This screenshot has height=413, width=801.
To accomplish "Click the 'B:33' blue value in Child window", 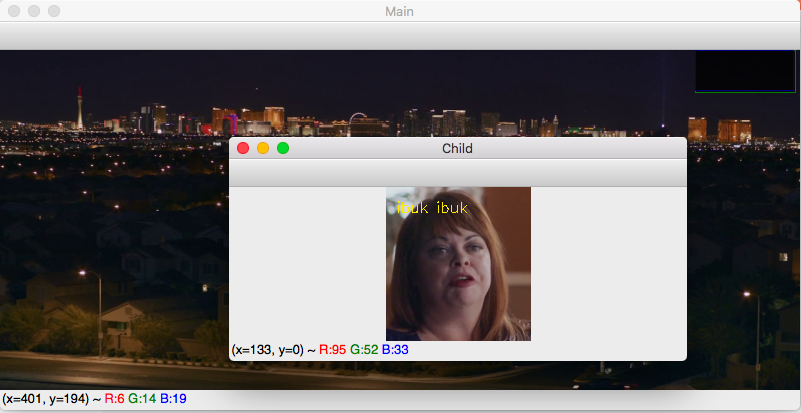I will tap(395, 350).
